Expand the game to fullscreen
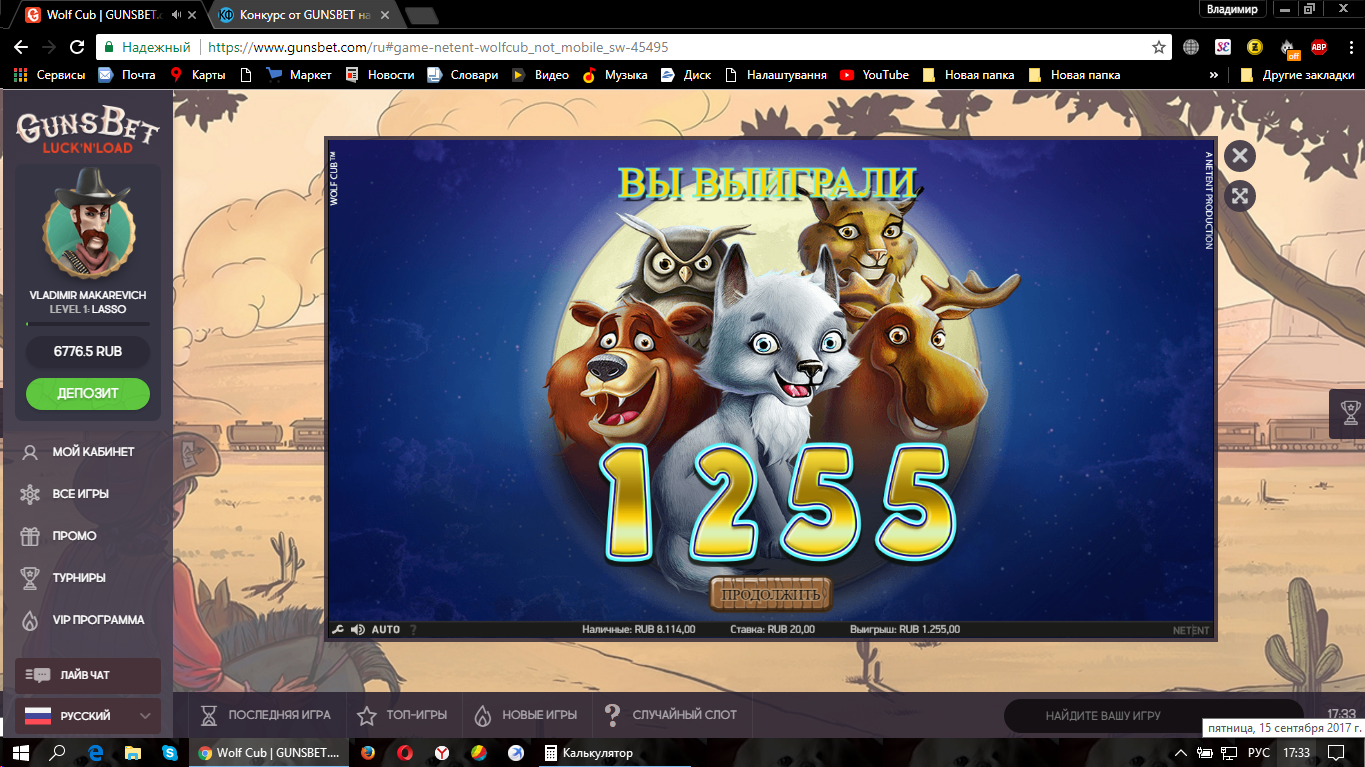The image size is (1365, 767). point(1239,196)
